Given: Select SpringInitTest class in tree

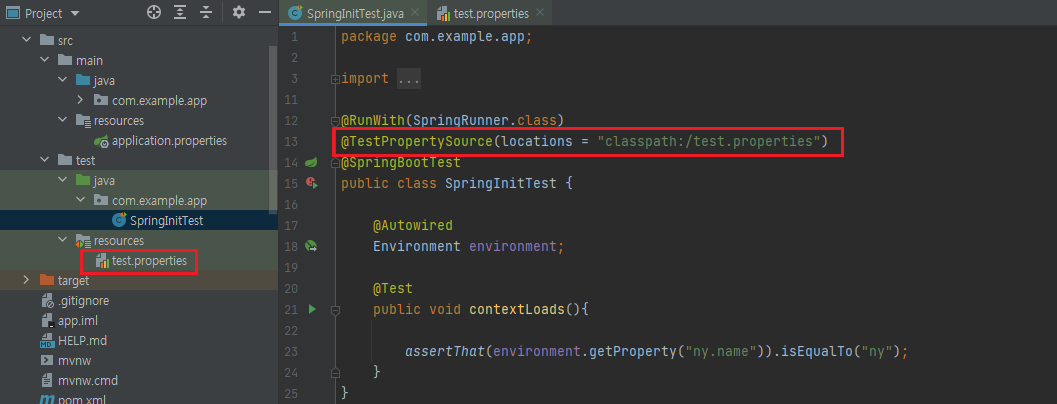Looking at the screenshot, I should (167, 221).
